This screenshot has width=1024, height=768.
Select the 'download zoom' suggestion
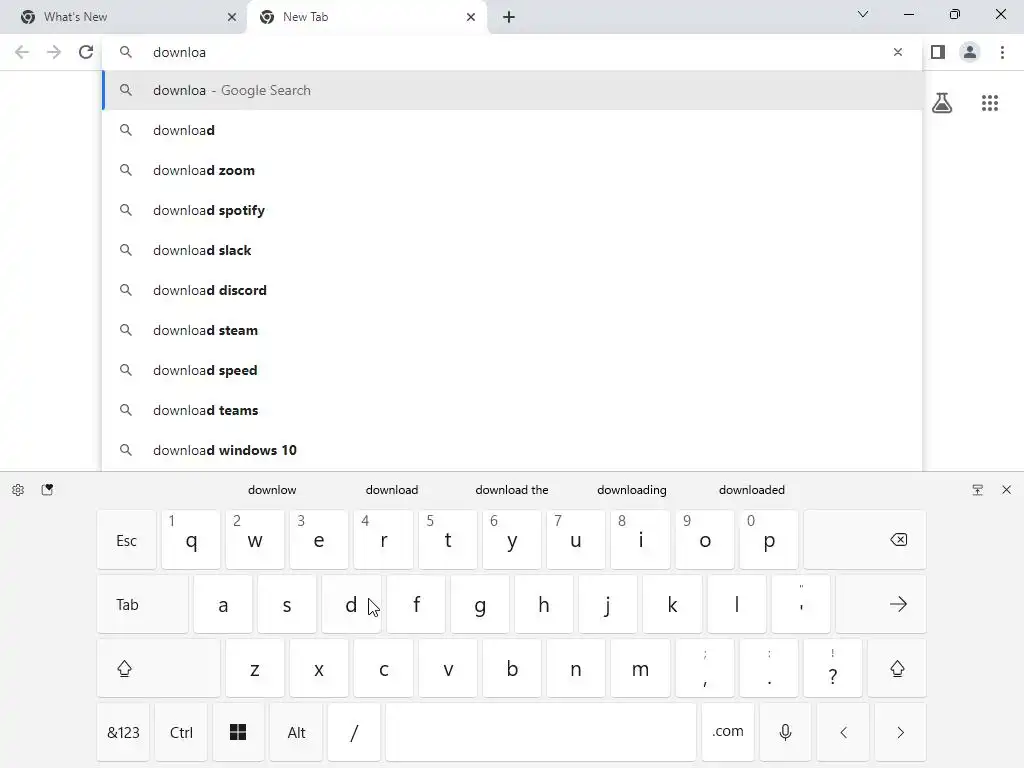(x=512, y=170)
